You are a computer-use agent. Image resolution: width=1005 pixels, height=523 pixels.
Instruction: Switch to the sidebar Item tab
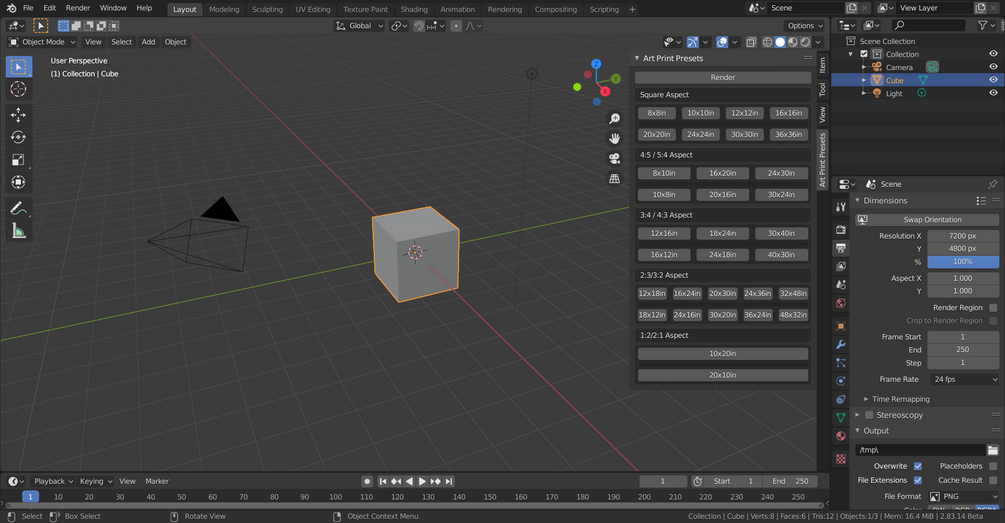click(x=822, y=65)
